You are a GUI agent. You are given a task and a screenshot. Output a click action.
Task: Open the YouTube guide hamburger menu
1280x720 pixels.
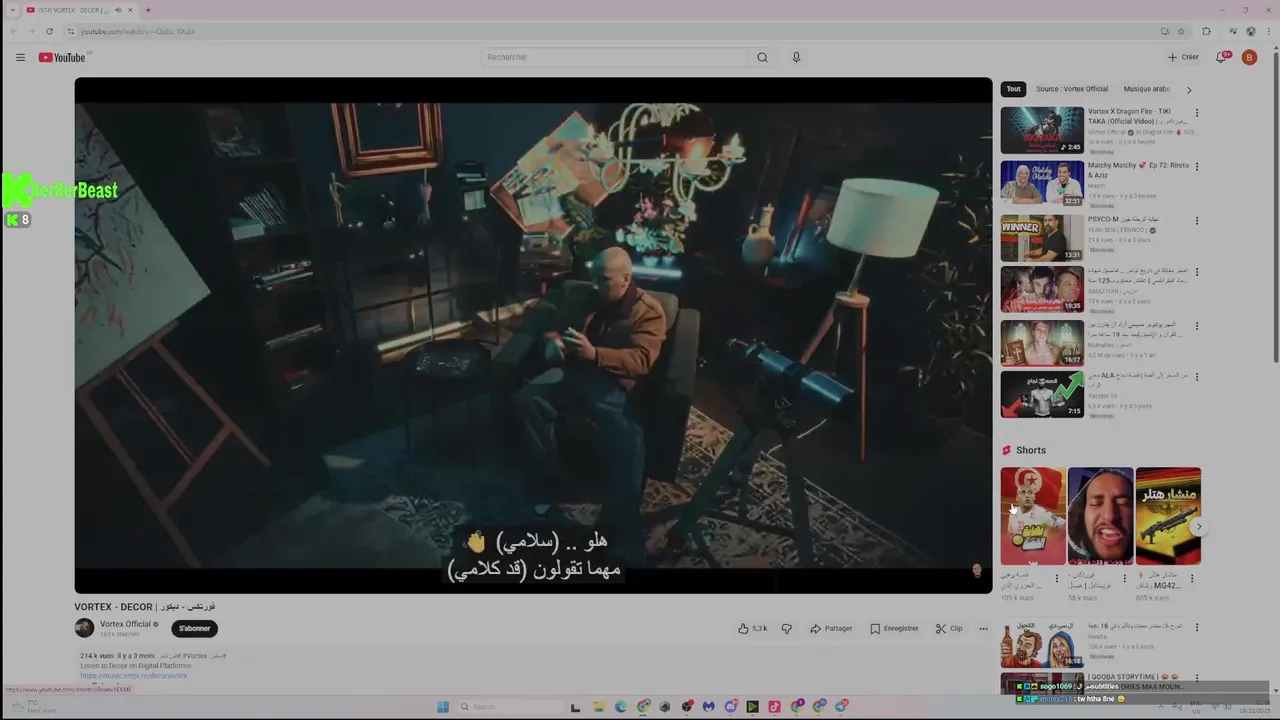pos(20,57)
